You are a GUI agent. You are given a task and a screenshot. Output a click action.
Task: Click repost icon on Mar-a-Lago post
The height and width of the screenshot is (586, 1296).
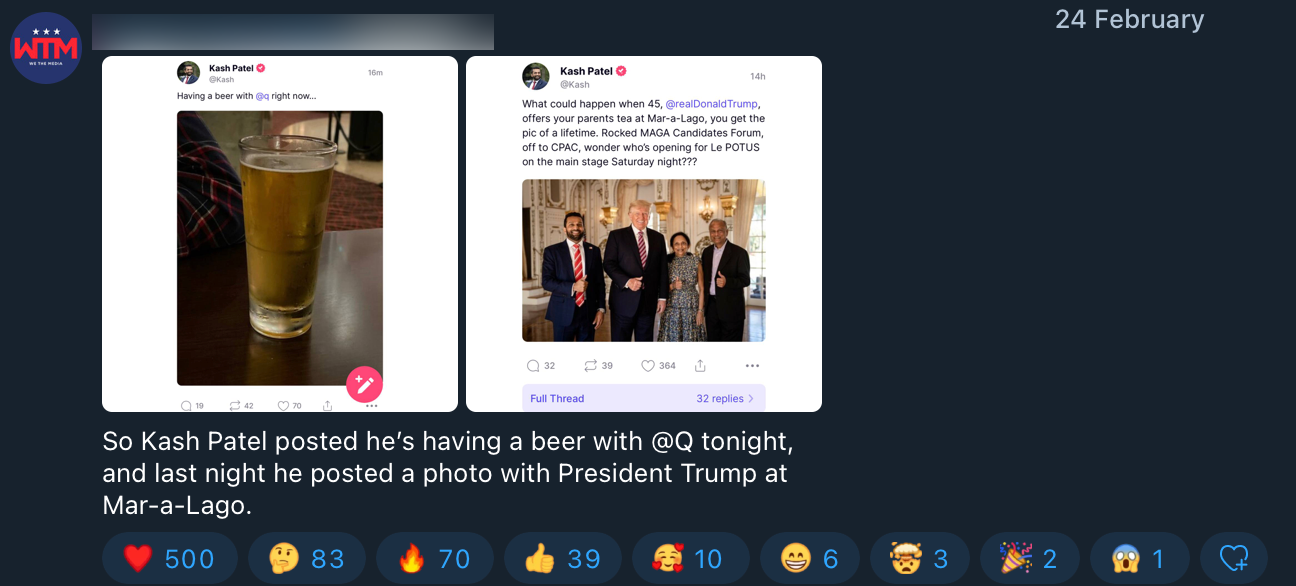click(x=590, y=366)
